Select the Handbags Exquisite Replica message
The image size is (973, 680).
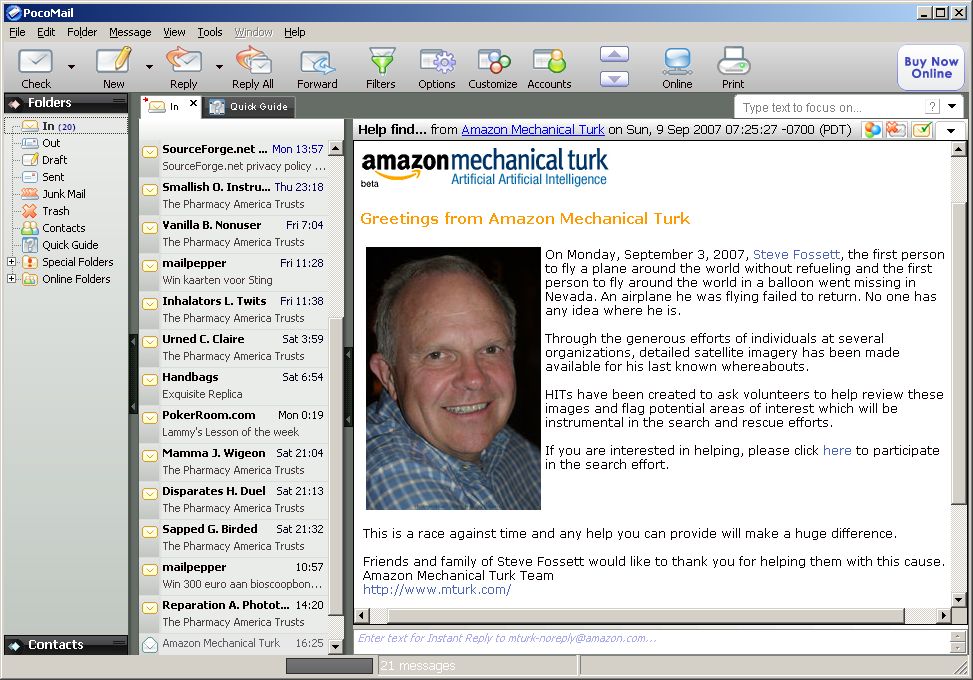tap(235, 385)
